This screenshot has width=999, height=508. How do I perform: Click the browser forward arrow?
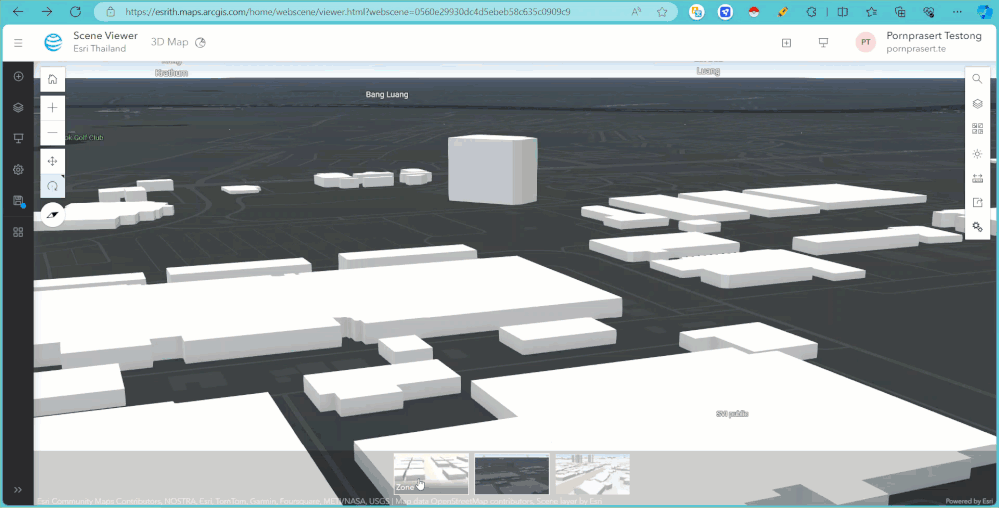47,11
